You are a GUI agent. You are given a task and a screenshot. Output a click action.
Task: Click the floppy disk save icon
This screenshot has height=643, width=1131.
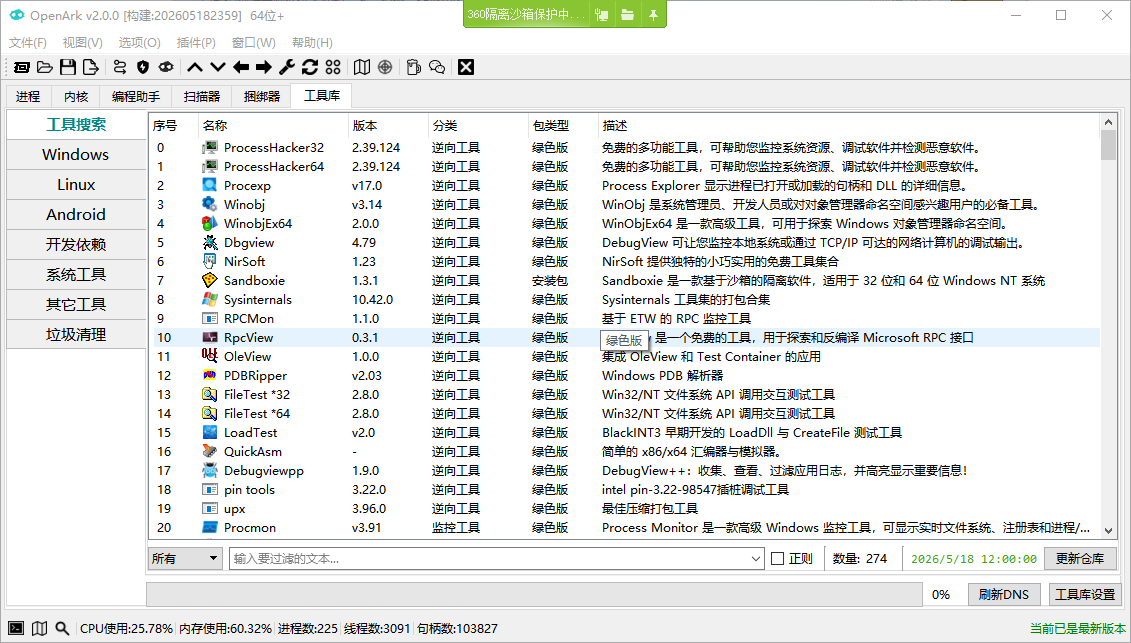pos(68,67)
